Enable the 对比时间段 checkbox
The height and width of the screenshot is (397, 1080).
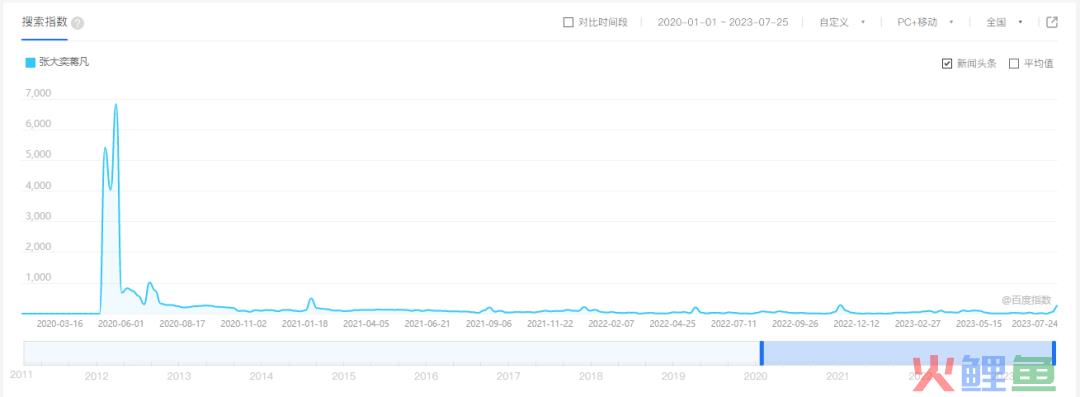point(568,22)
